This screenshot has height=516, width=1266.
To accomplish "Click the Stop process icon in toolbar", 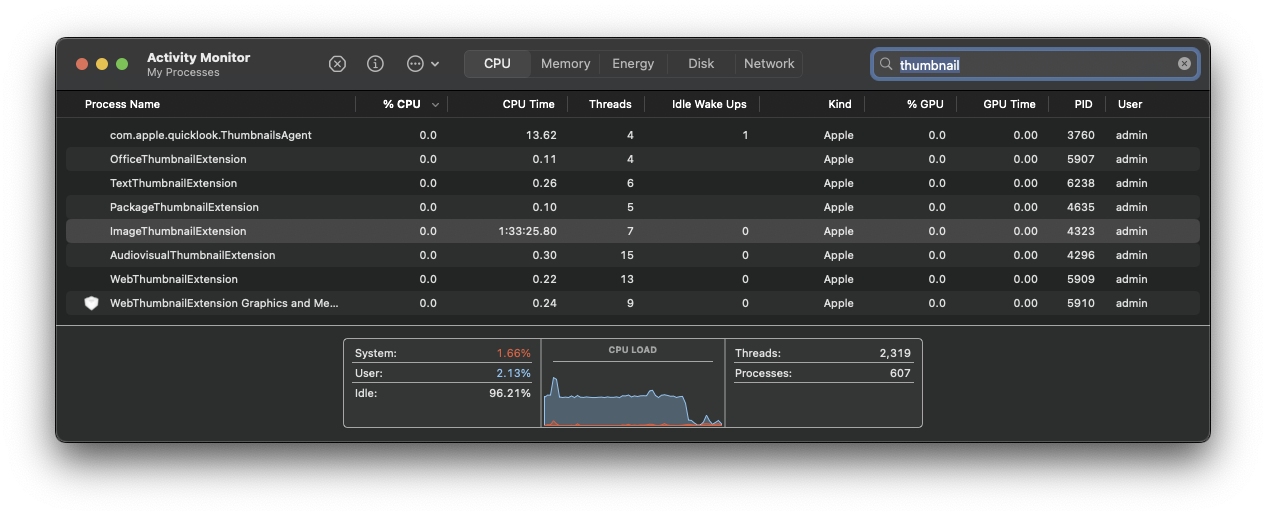I will (337, 64).
